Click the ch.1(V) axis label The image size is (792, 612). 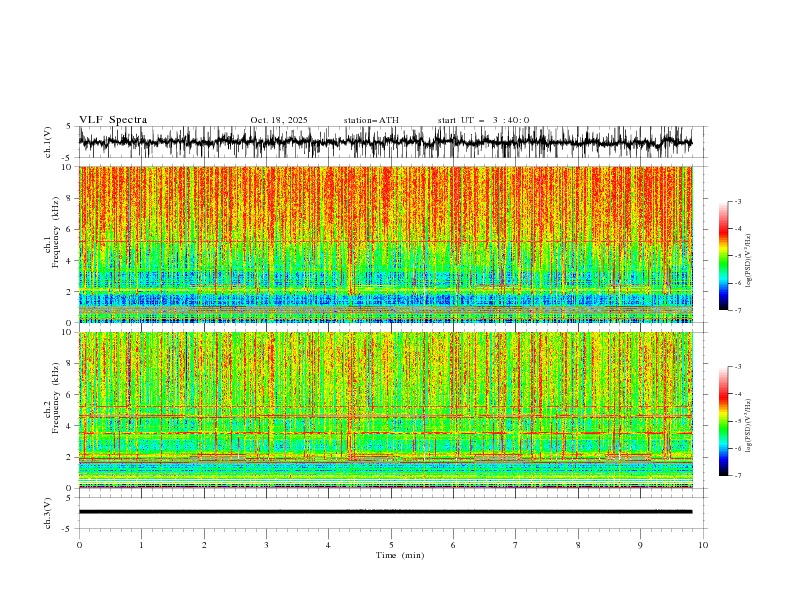[x=47, y=142]
